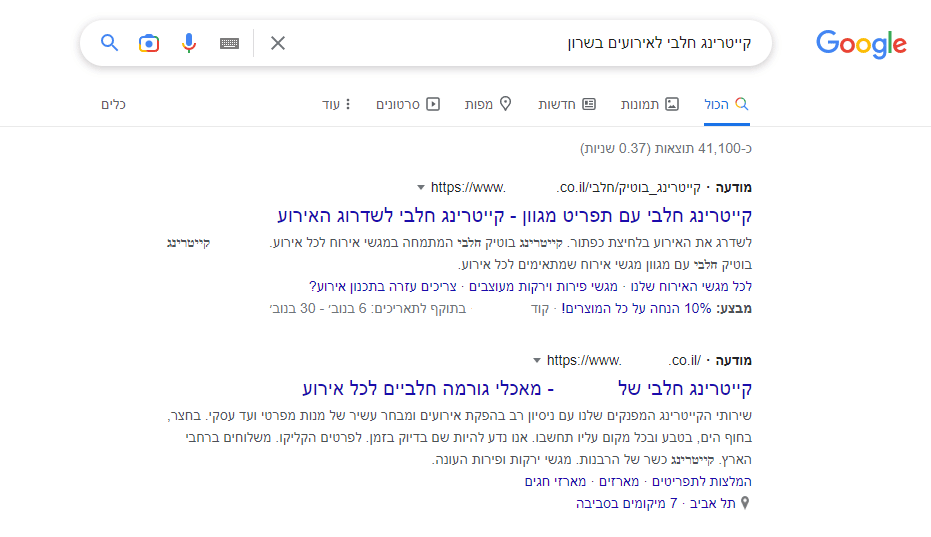Open sitelink מגשי פירות וירקות מעוצבים

point(543,286)
